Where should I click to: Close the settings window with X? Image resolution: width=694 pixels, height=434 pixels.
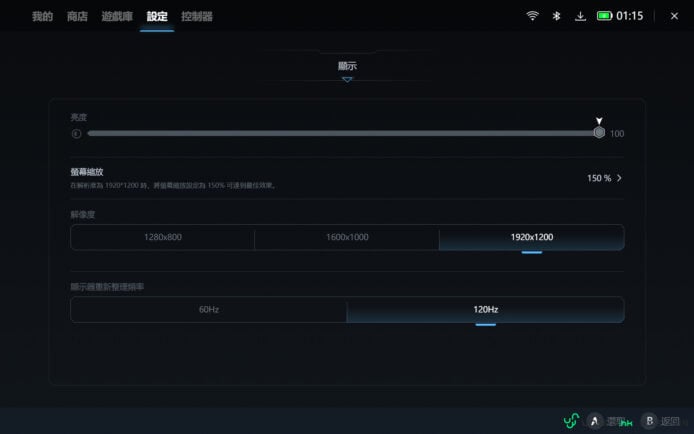tap(673, 16)
